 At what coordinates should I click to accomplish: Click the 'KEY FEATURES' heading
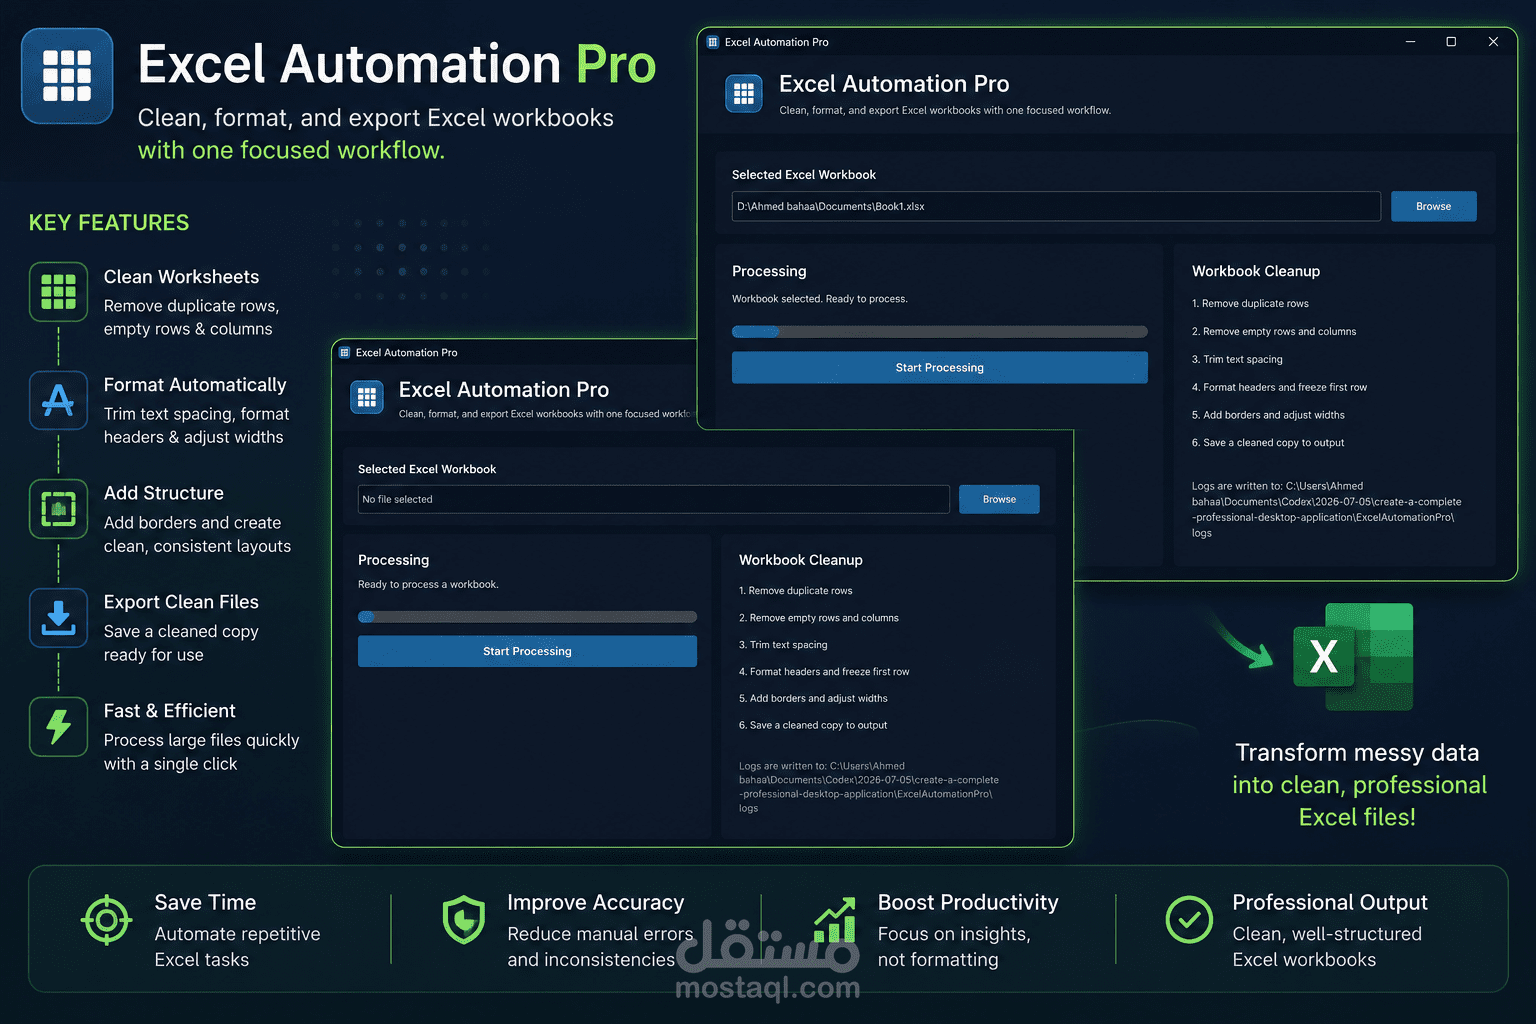tap(109, 223)
